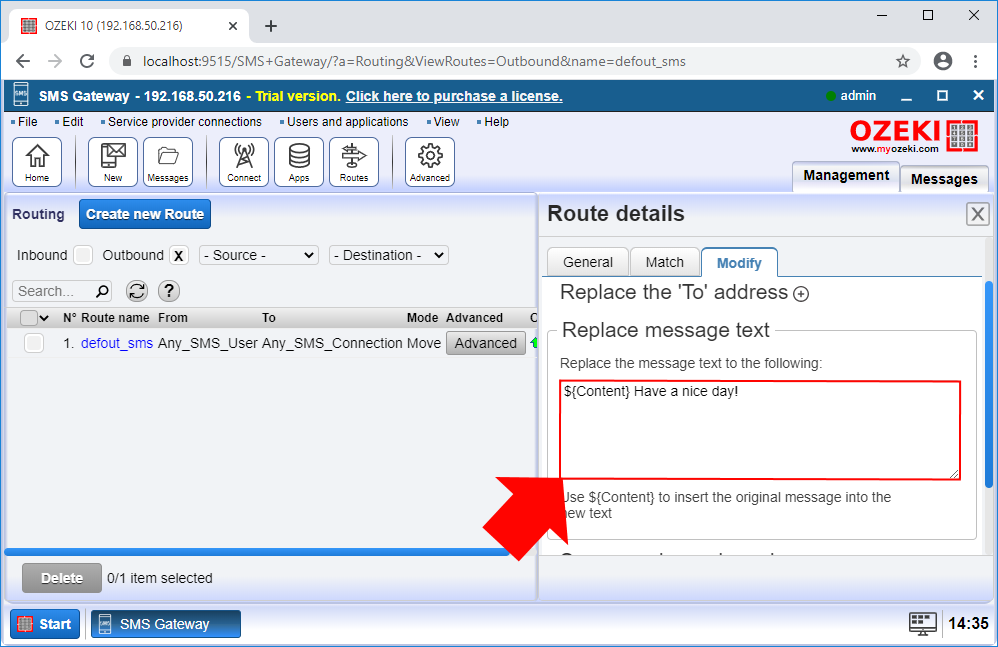
Task: Click the desktop monitor icon in taskbar
Action: (x=923, y=623)
